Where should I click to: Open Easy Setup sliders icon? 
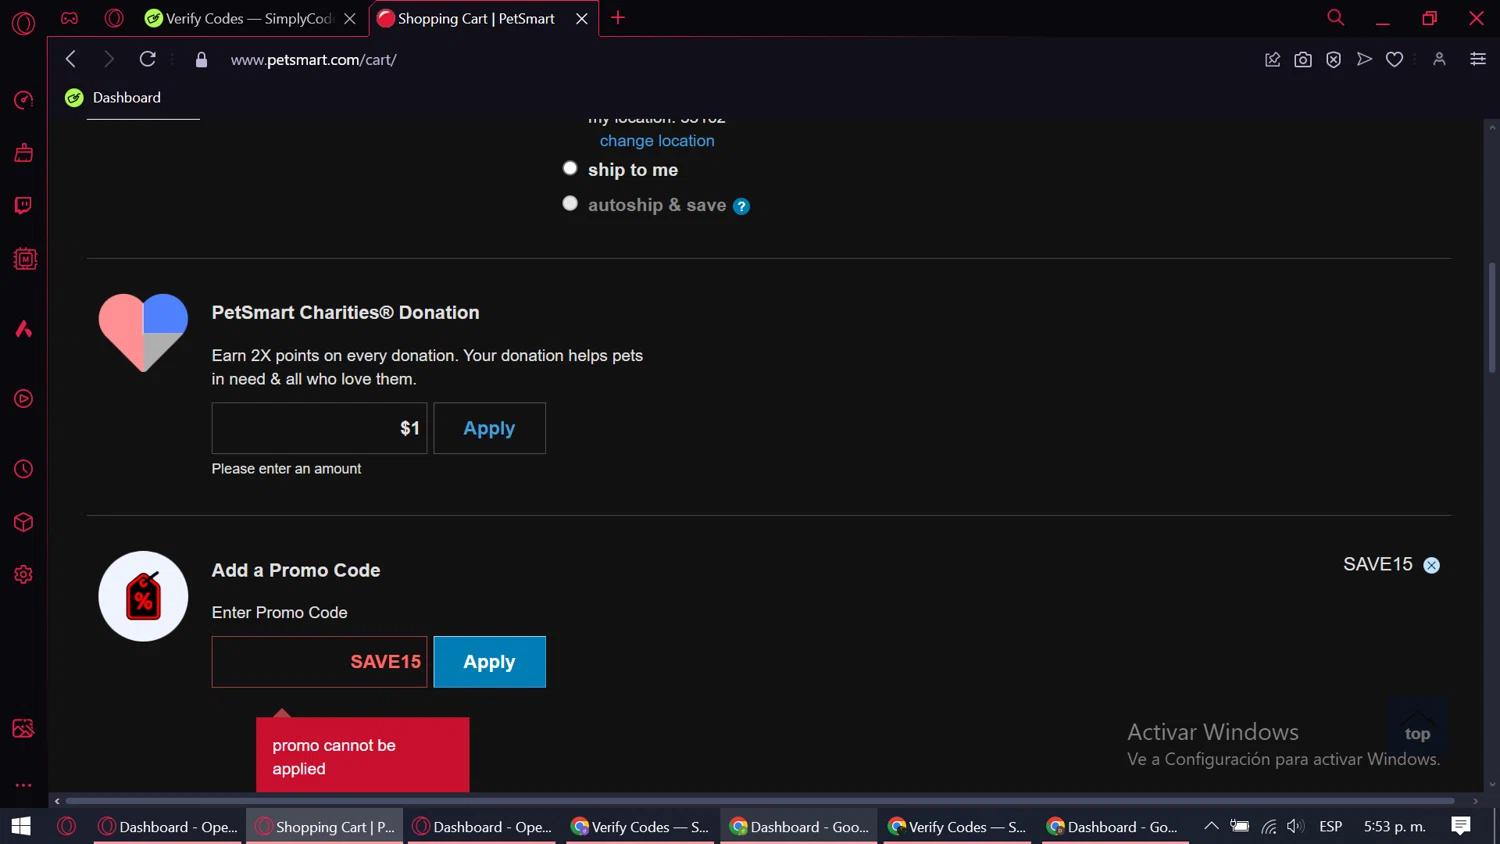1478,60
